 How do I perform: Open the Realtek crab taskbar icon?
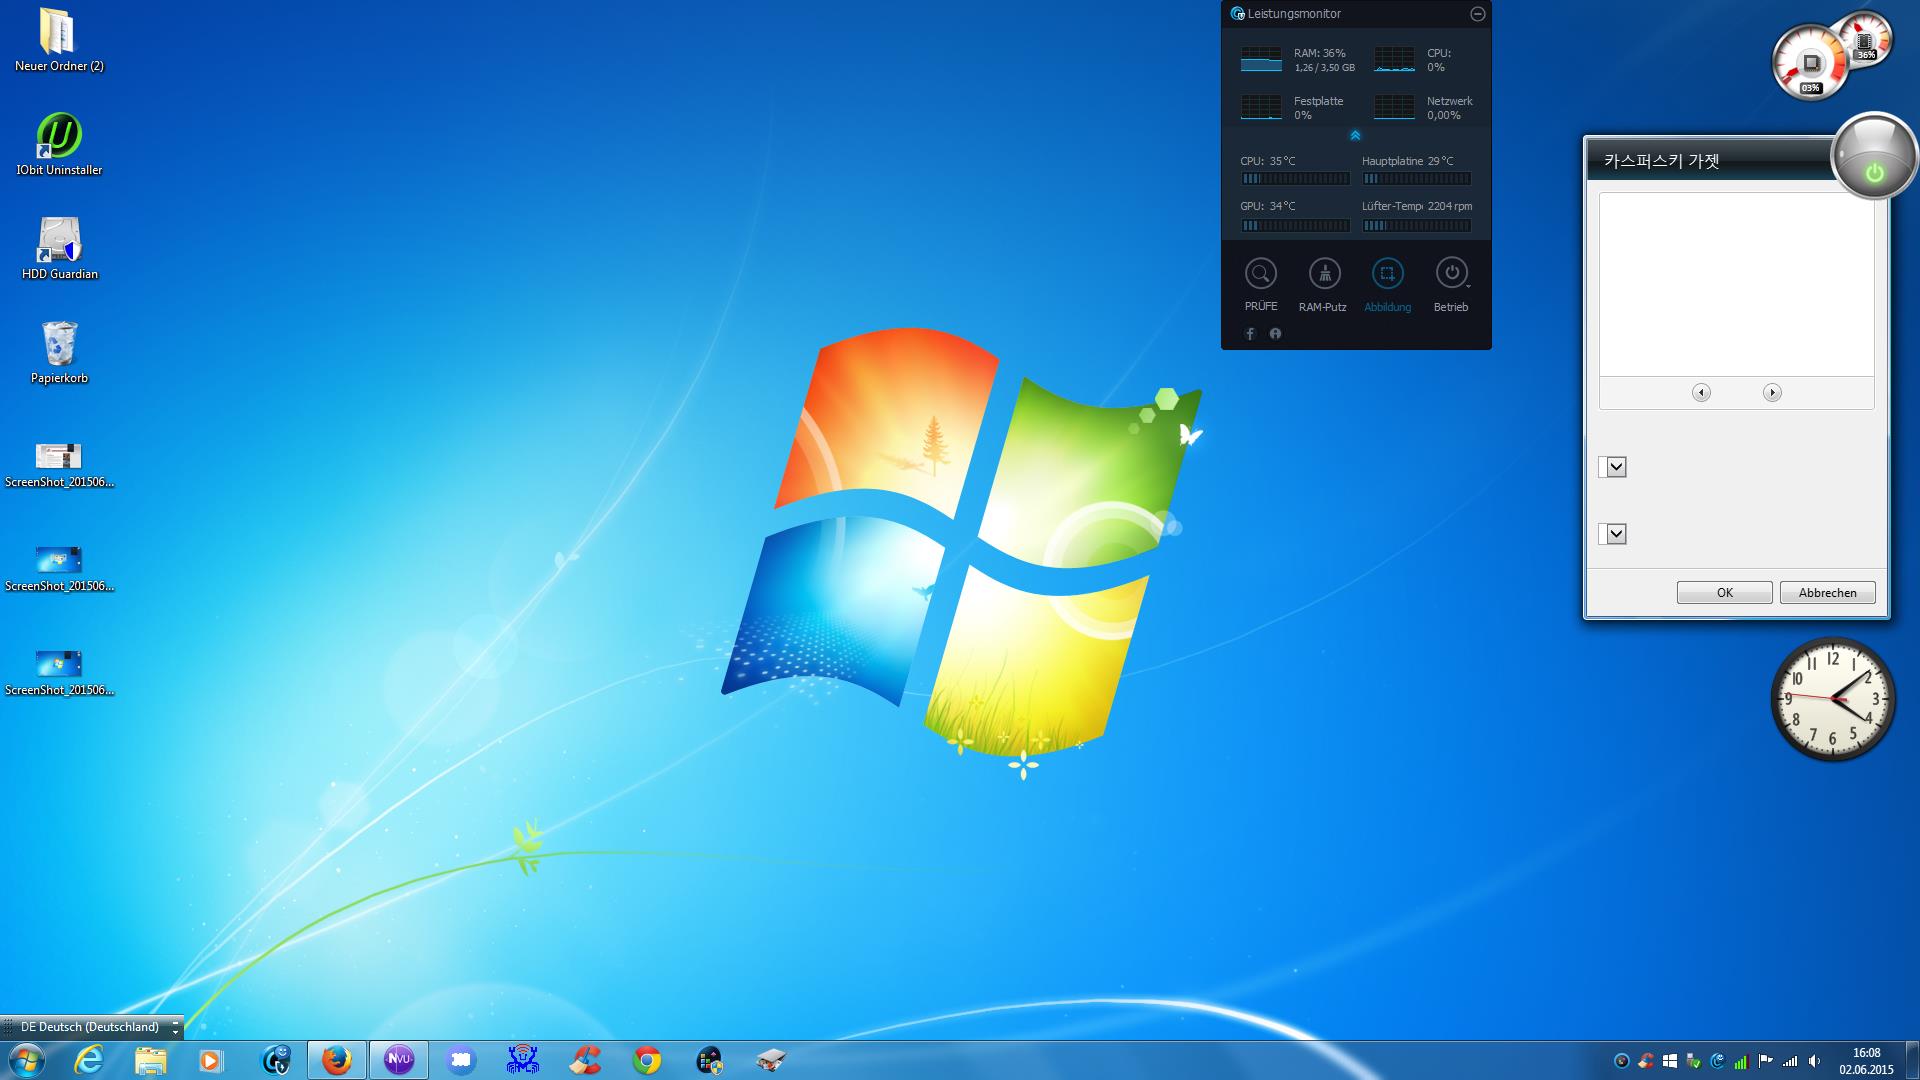click(x=522, y=1060)
